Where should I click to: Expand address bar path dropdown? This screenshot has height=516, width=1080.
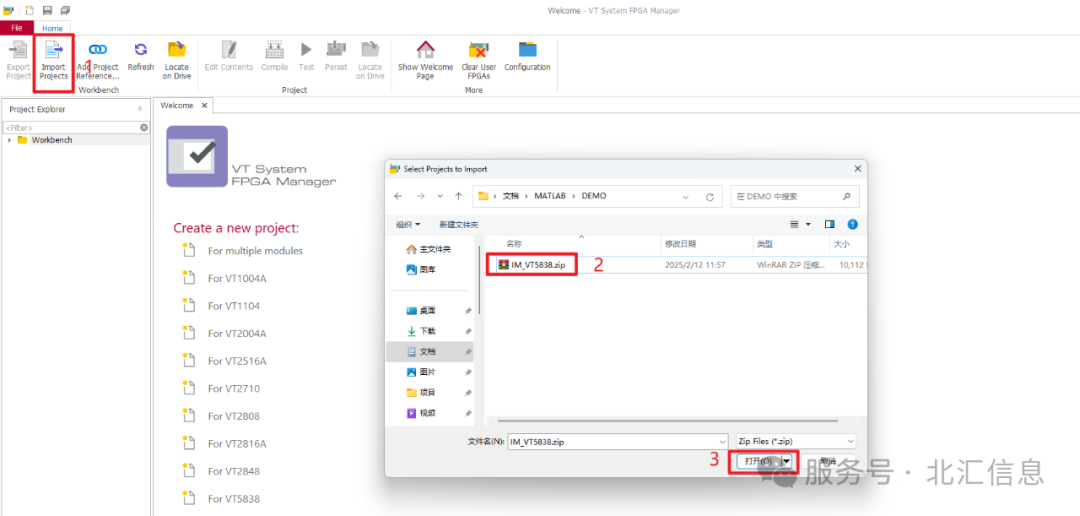pos(685,196)
